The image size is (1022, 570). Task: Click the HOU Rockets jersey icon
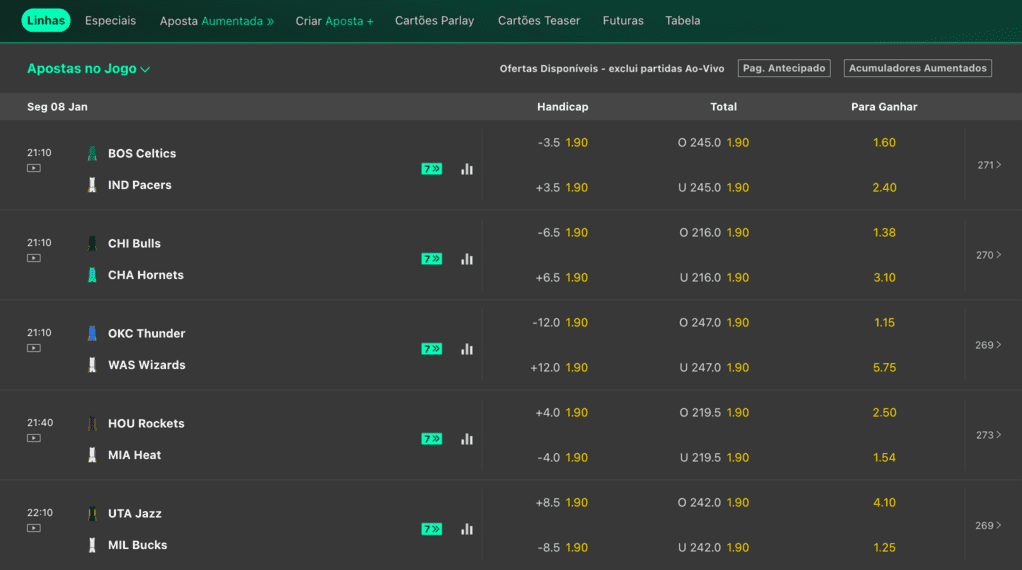click(x=92, y=423)
